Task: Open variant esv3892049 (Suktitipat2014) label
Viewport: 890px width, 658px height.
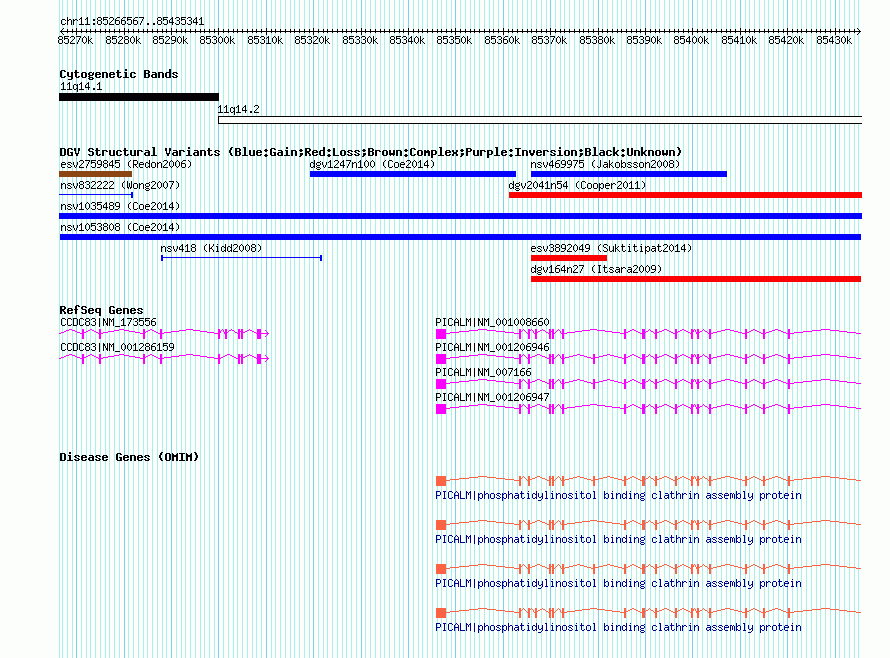Action: 611,248
